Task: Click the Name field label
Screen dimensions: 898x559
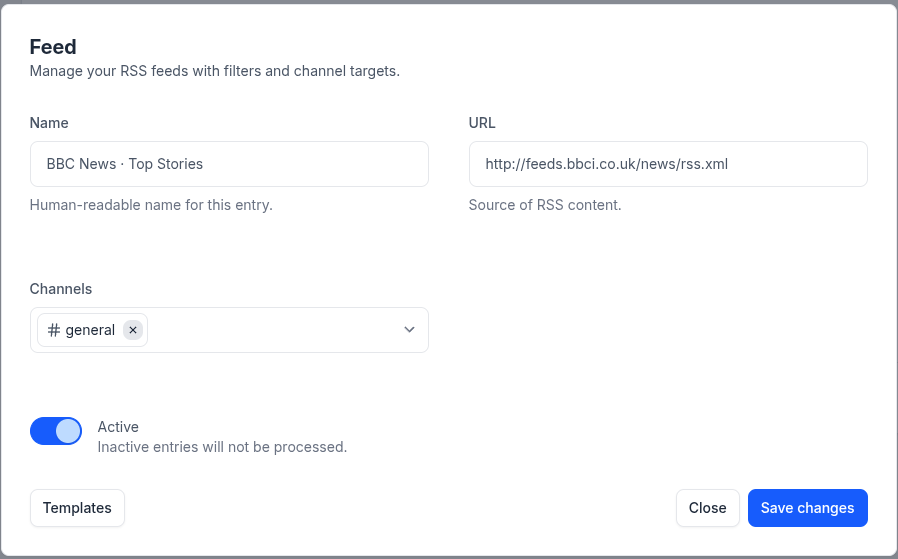Action: [49, 123]
